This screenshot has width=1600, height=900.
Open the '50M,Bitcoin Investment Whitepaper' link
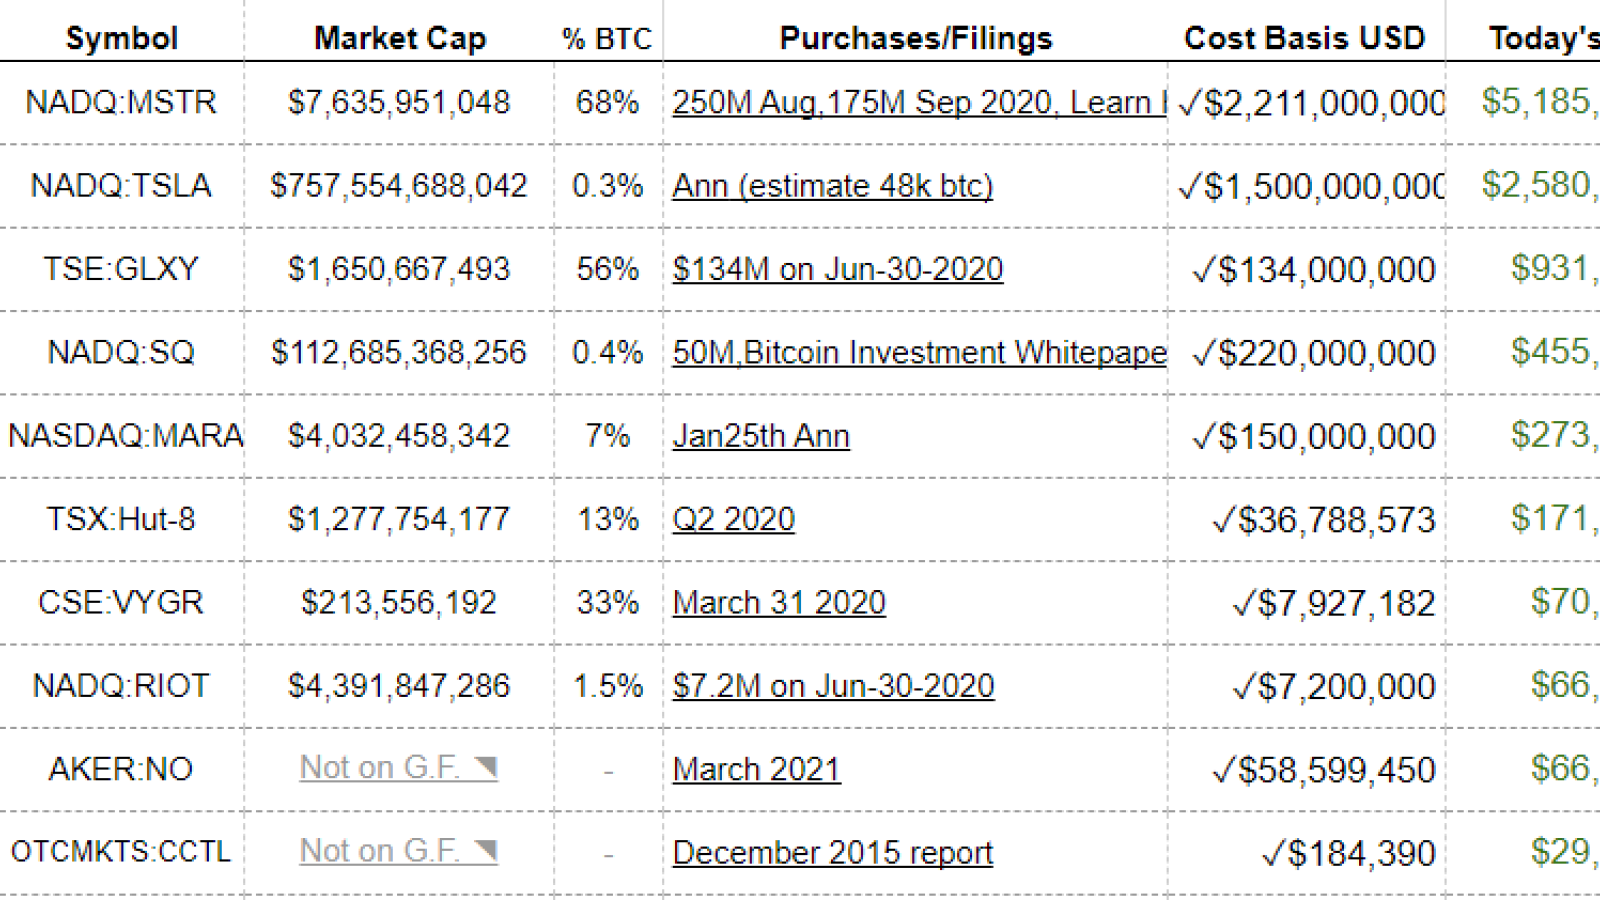919,352
